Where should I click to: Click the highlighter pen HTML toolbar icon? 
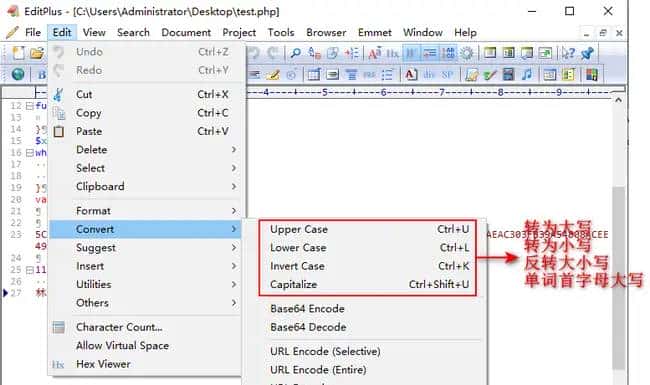click(x=273, y=75)
